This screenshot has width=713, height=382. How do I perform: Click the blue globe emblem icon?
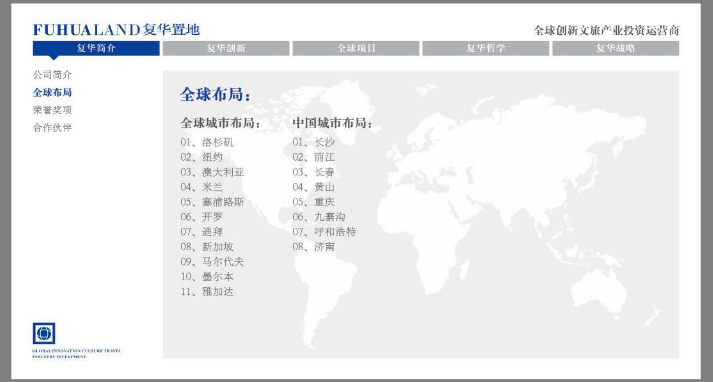tap(44, 333)
